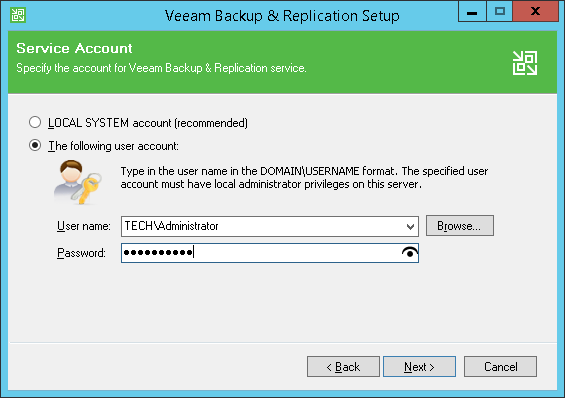Viewport: 565px width, 398px height.
Task: Reveal password with the eye icon
Action: pos(410,252)
